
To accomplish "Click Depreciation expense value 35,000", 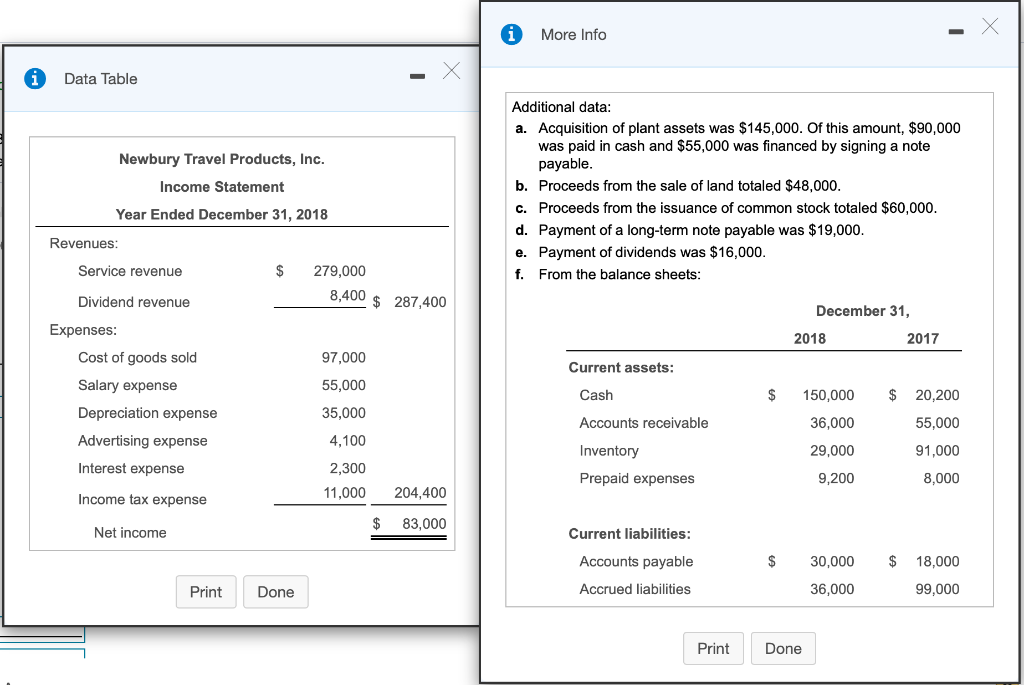I will click(x=344, y=413).
